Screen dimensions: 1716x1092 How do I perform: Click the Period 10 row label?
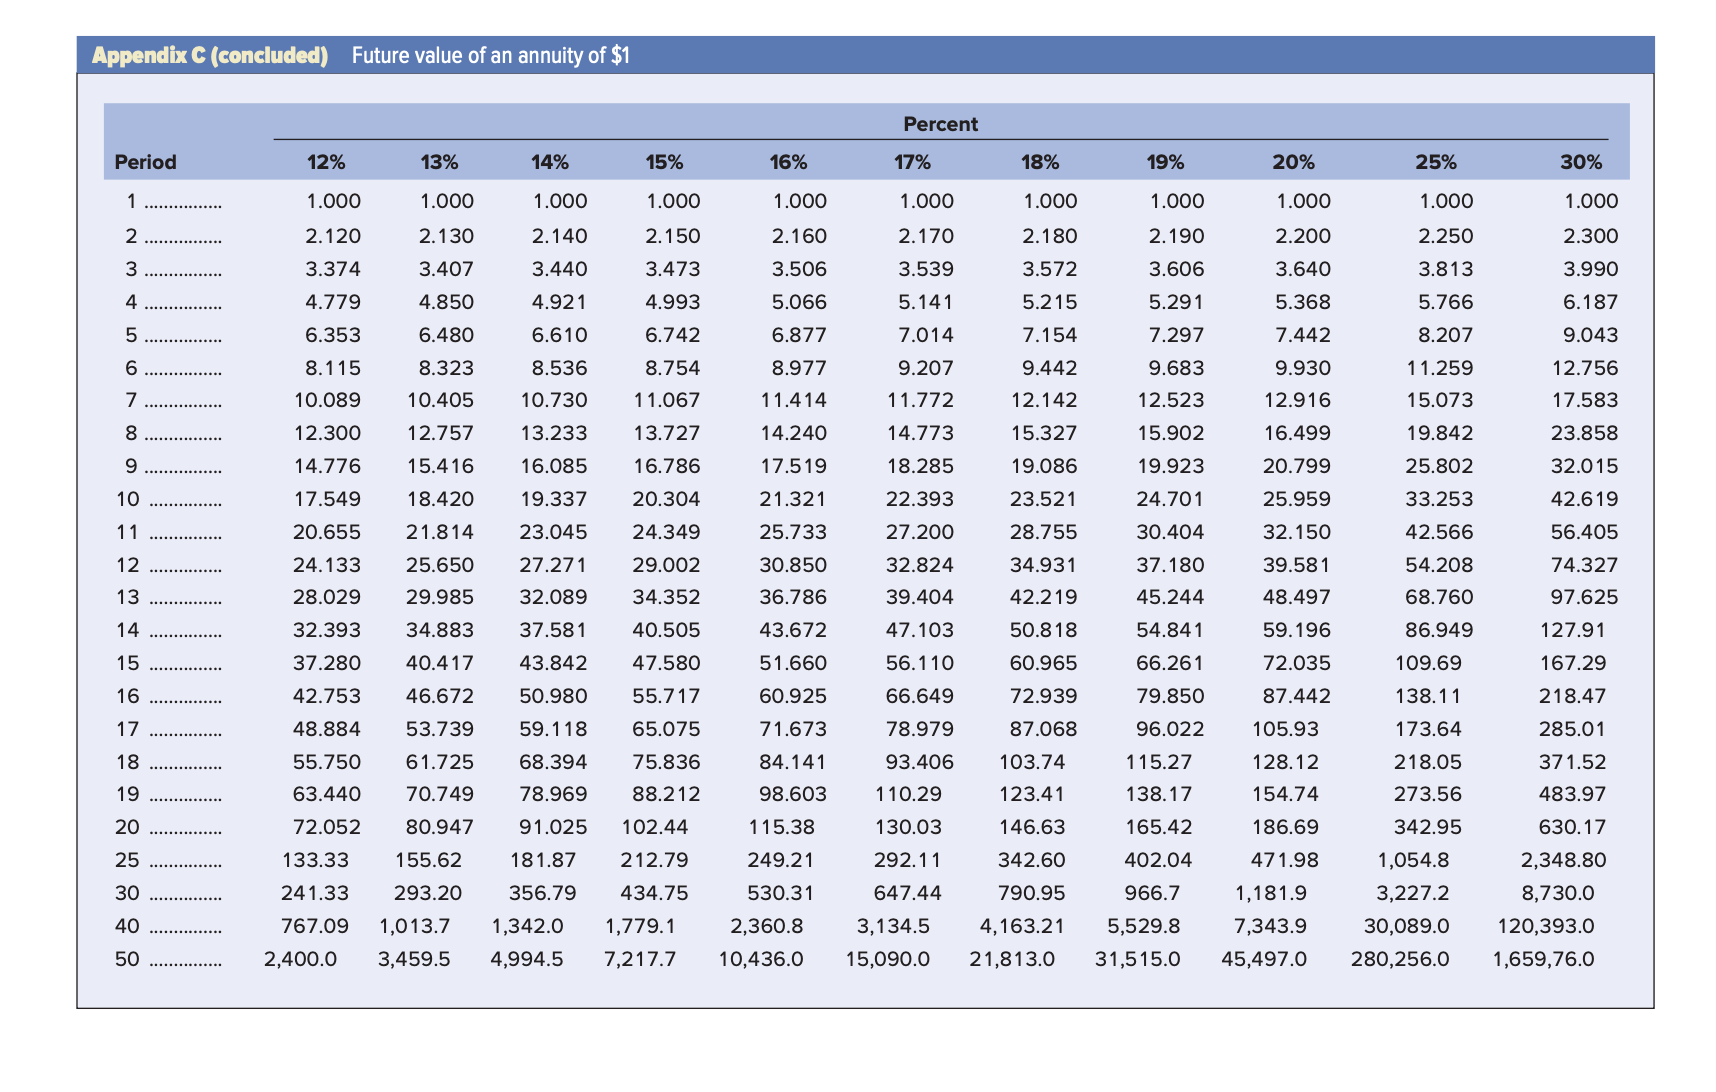click(130, 498)
